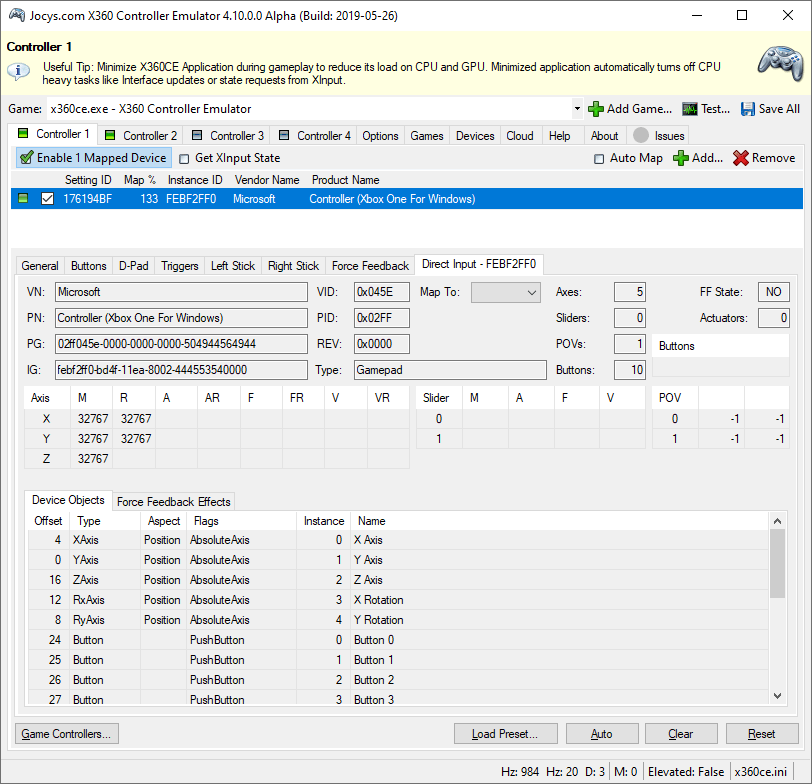The height and width of the screenshot is (784, 812).
Task: Select the Z Axis row
Action: pos(398,580)
